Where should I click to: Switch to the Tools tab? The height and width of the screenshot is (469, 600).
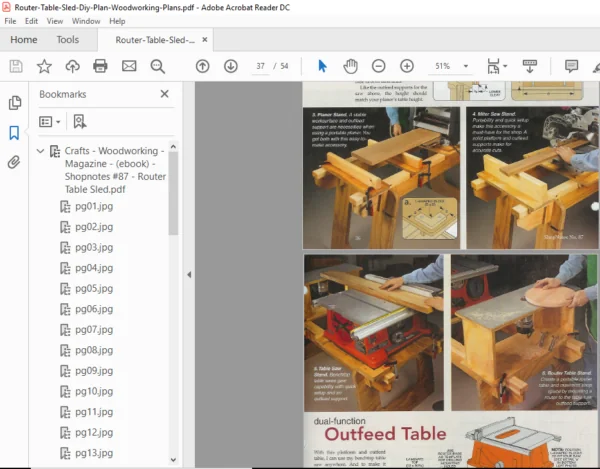coord(68,39)
